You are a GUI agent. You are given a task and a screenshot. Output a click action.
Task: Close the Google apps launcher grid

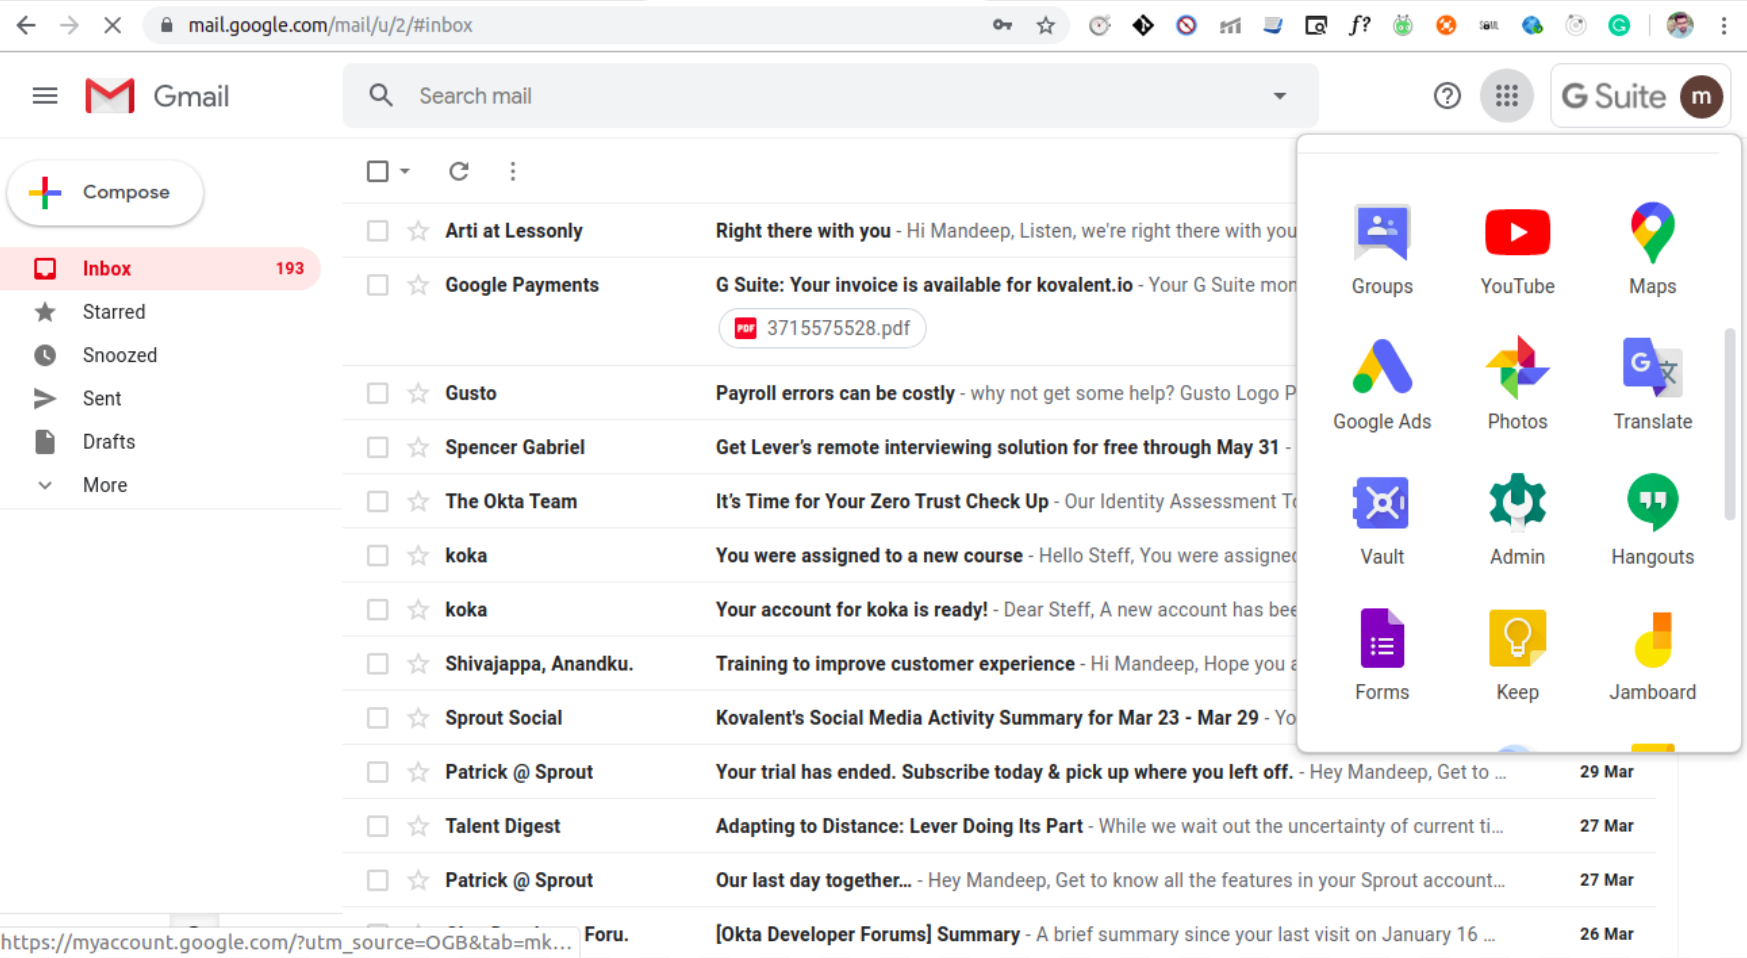[x=1506, y=96]
